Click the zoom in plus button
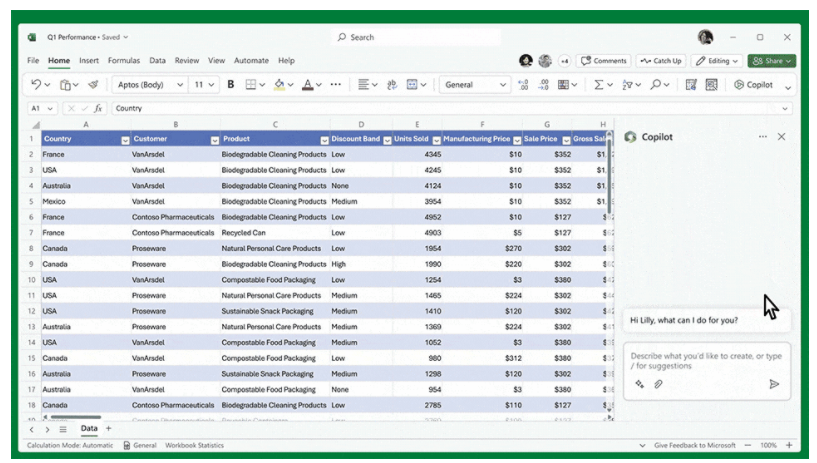The width and height of the screenshot is (817, 463). [x=789, y=445]
